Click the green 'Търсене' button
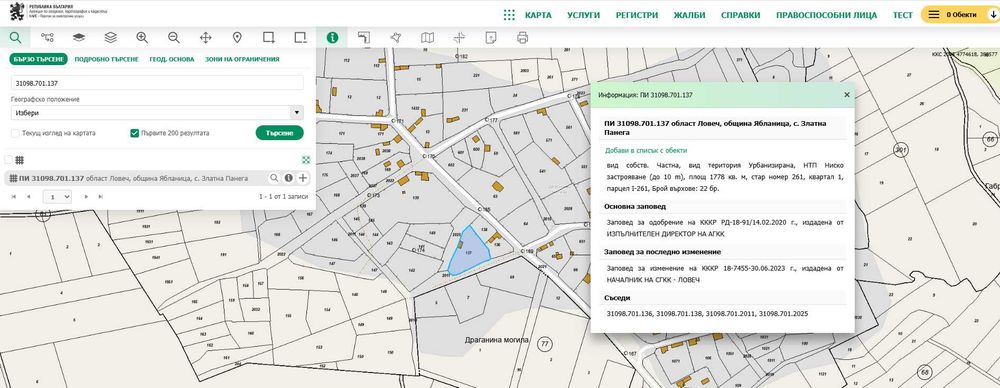 279,133
